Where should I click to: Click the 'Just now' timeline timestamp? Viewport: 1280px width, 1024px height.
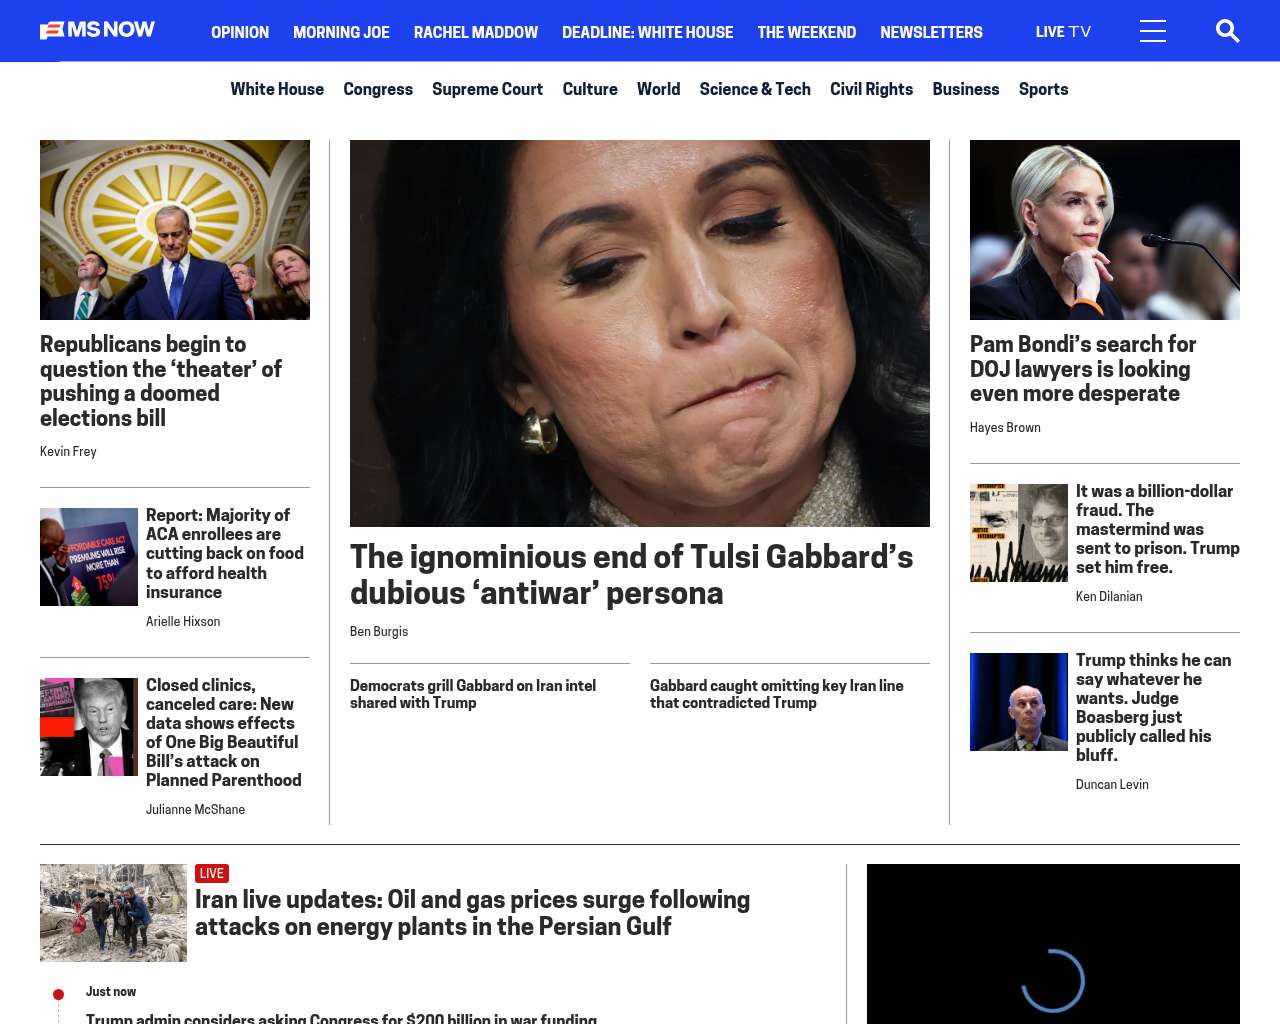click(111, 992)
